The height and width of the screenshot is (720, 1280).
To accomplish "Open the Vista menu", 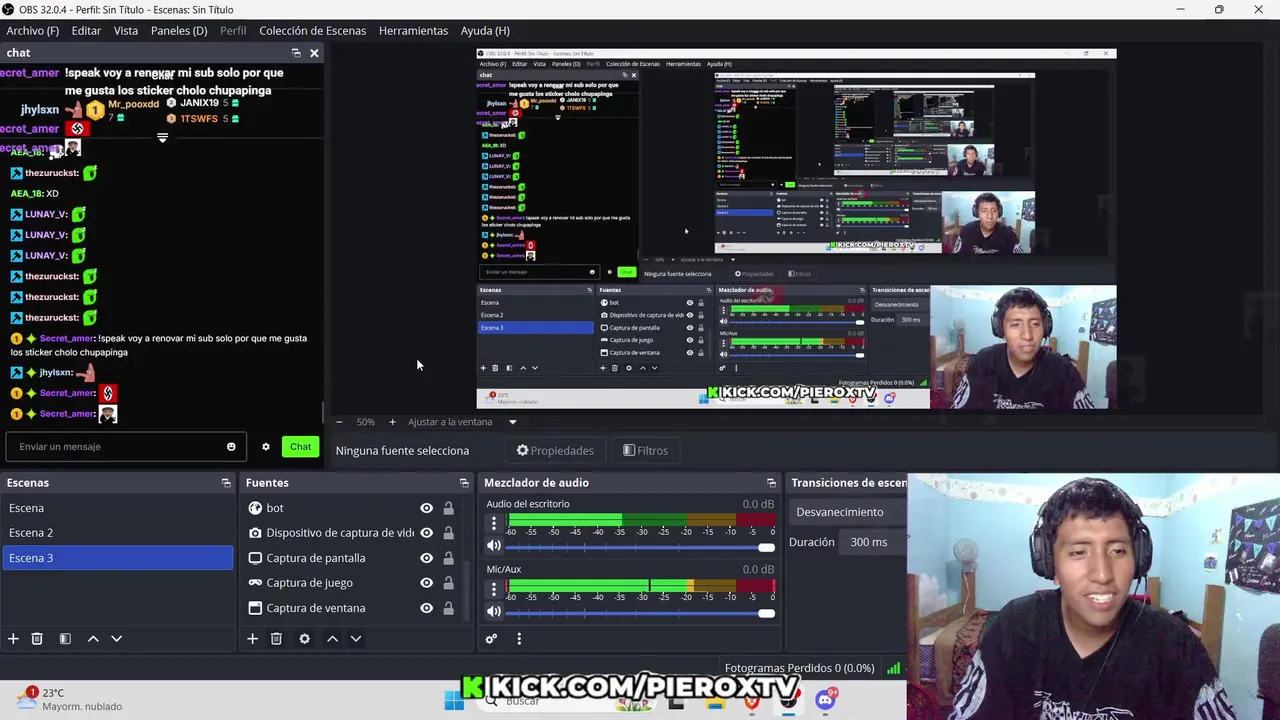I will coord(126,31).
